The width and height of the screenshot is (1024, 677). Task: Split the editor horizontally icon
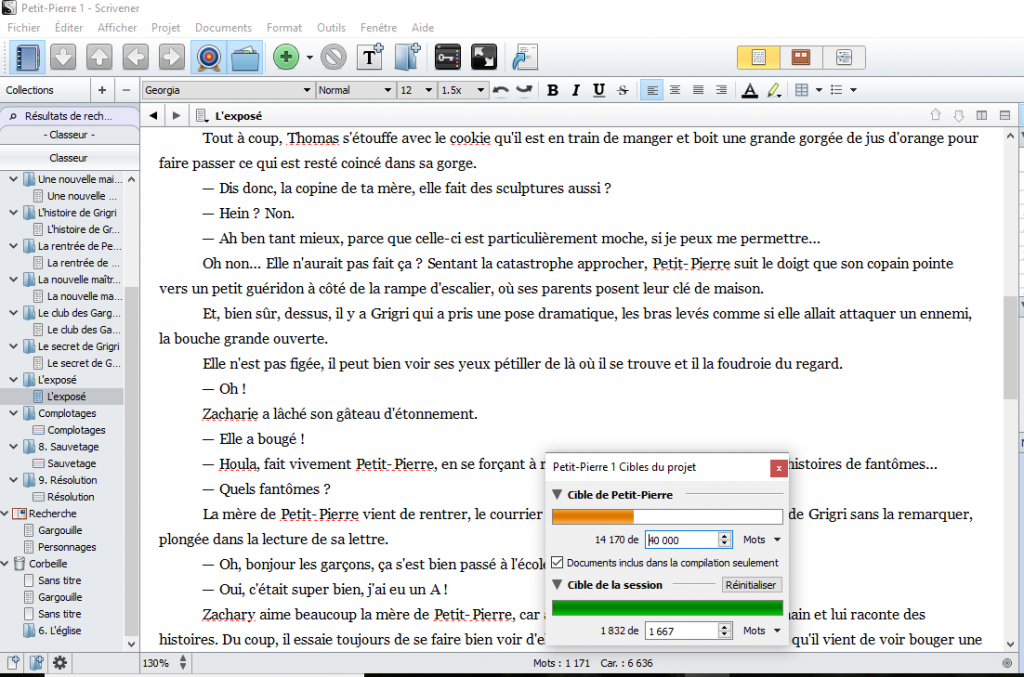[x=1005, y=116]
